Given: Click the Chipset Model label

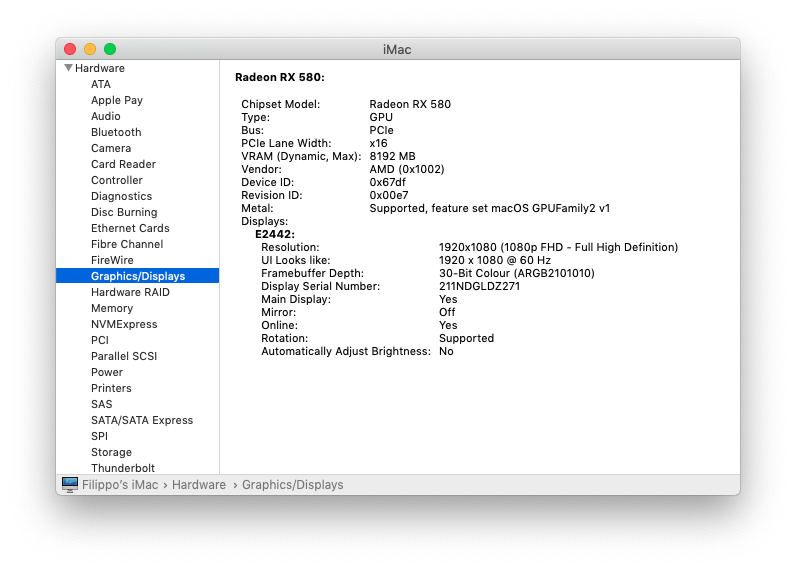Looking at the screenshot, I should [x=280, y=104].
